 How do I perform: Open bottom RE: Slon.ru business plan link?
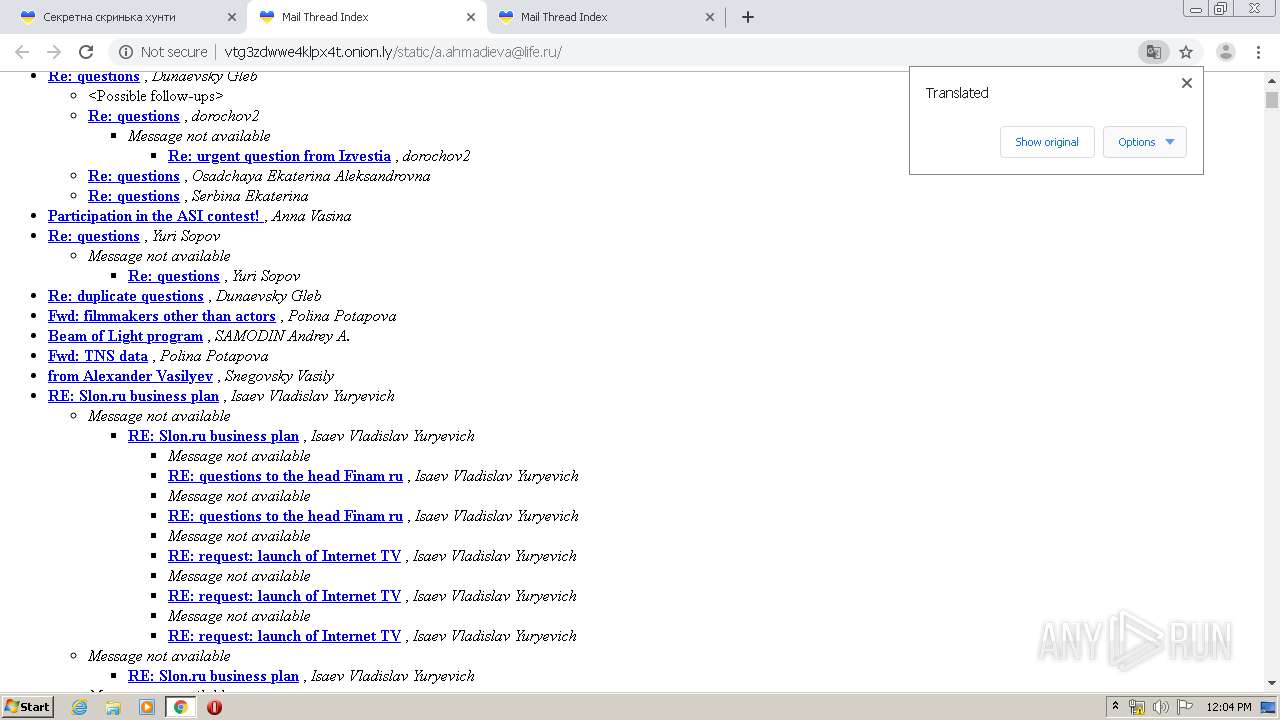[x=213, y=676]
